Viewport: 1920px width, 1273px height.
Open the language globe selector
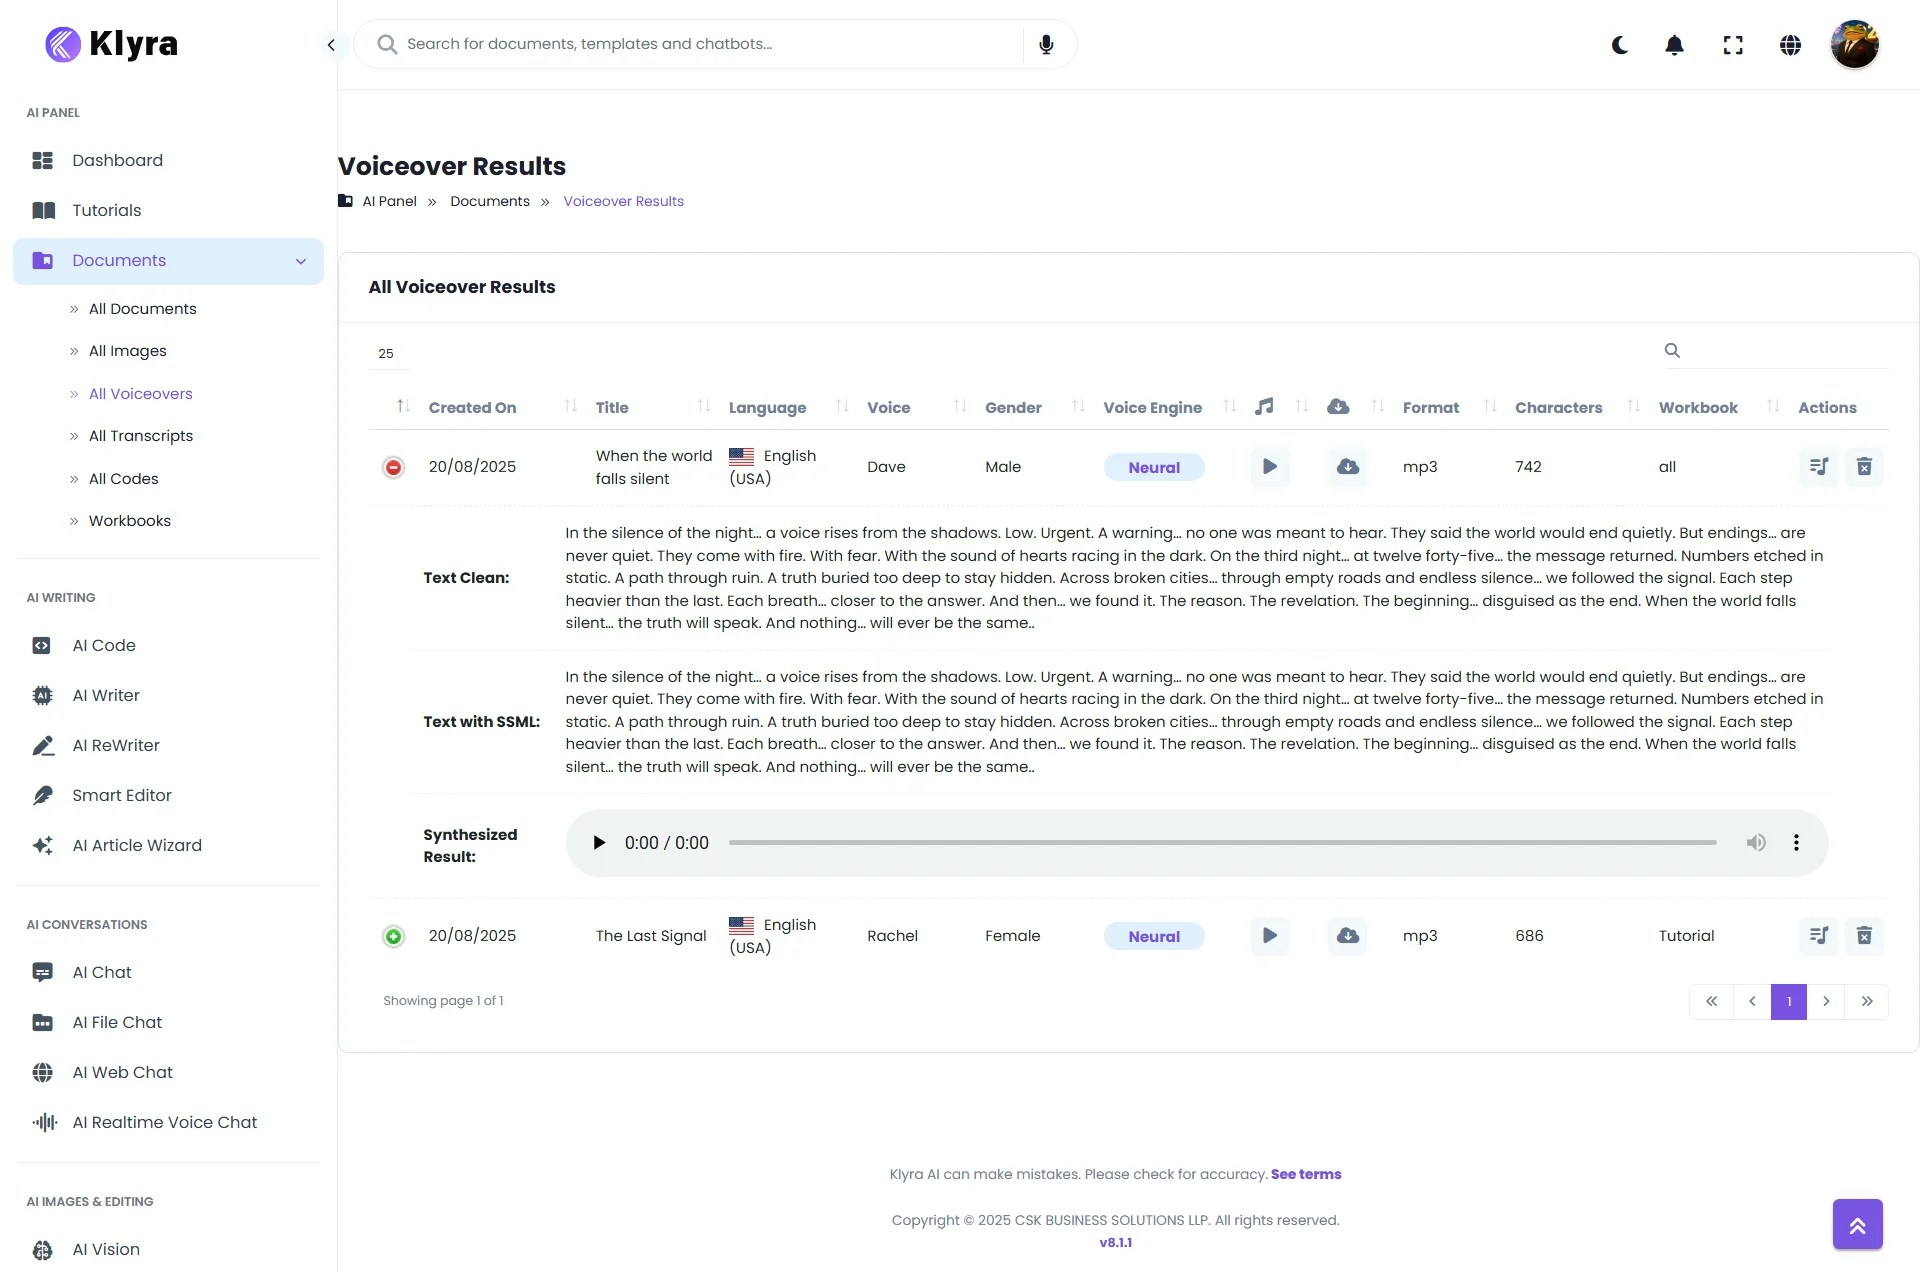1791,44
